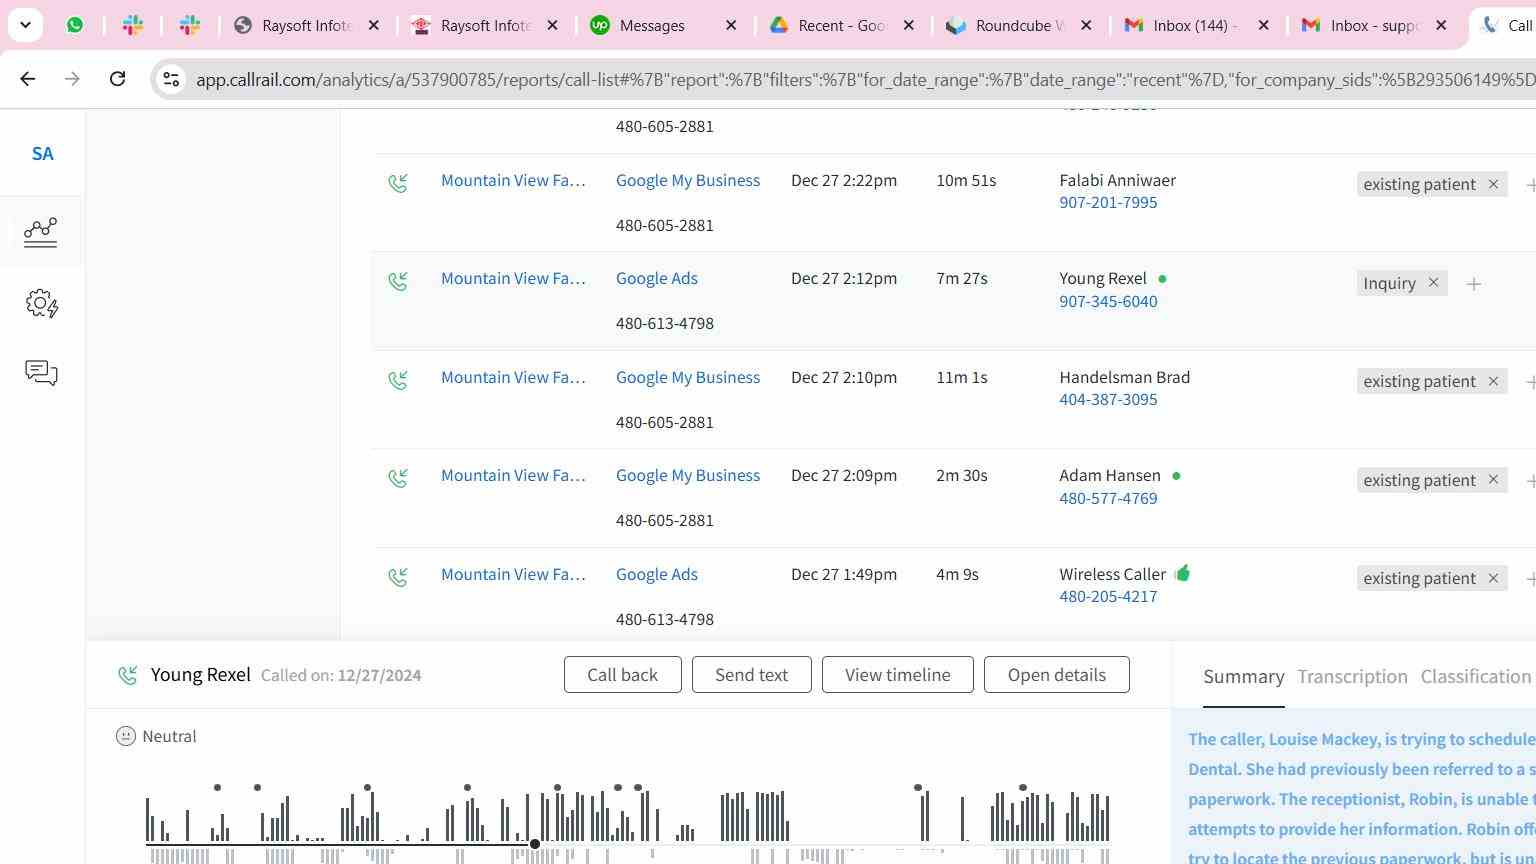The height and width of the screenshot is (864, 1536).
Task: Select call duration 11m 1s
Action: coord(962,377)
